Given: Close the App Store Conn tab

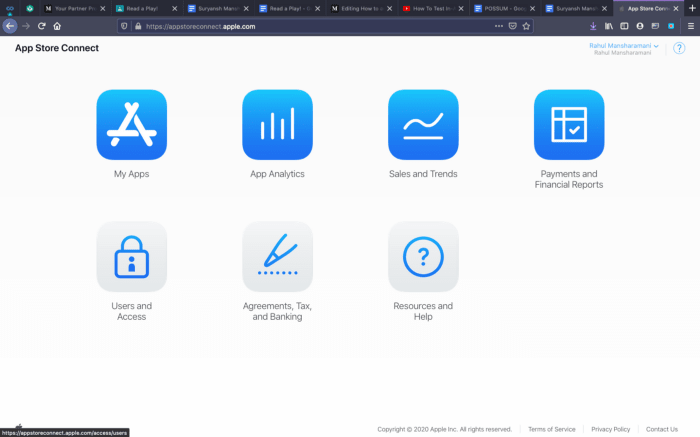Looking at the screenshot, I should coord(676,8).
